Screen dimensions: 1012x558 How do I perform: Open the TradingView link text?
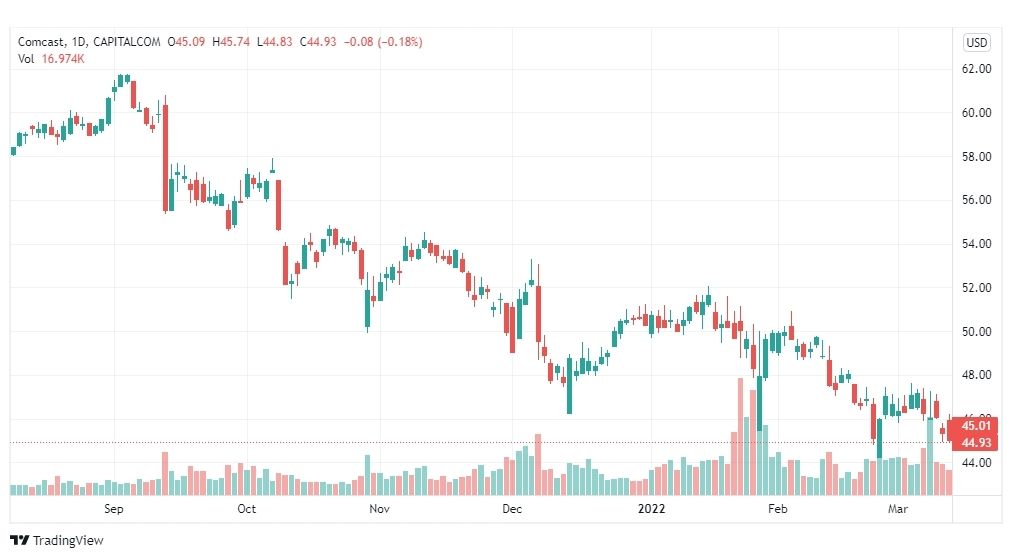coord(68,541)
